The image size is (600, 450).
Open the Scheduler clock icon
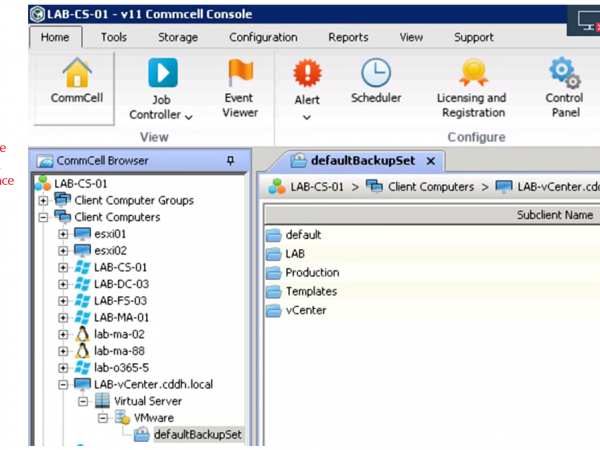pyautogui.click(x=376, y=73)
